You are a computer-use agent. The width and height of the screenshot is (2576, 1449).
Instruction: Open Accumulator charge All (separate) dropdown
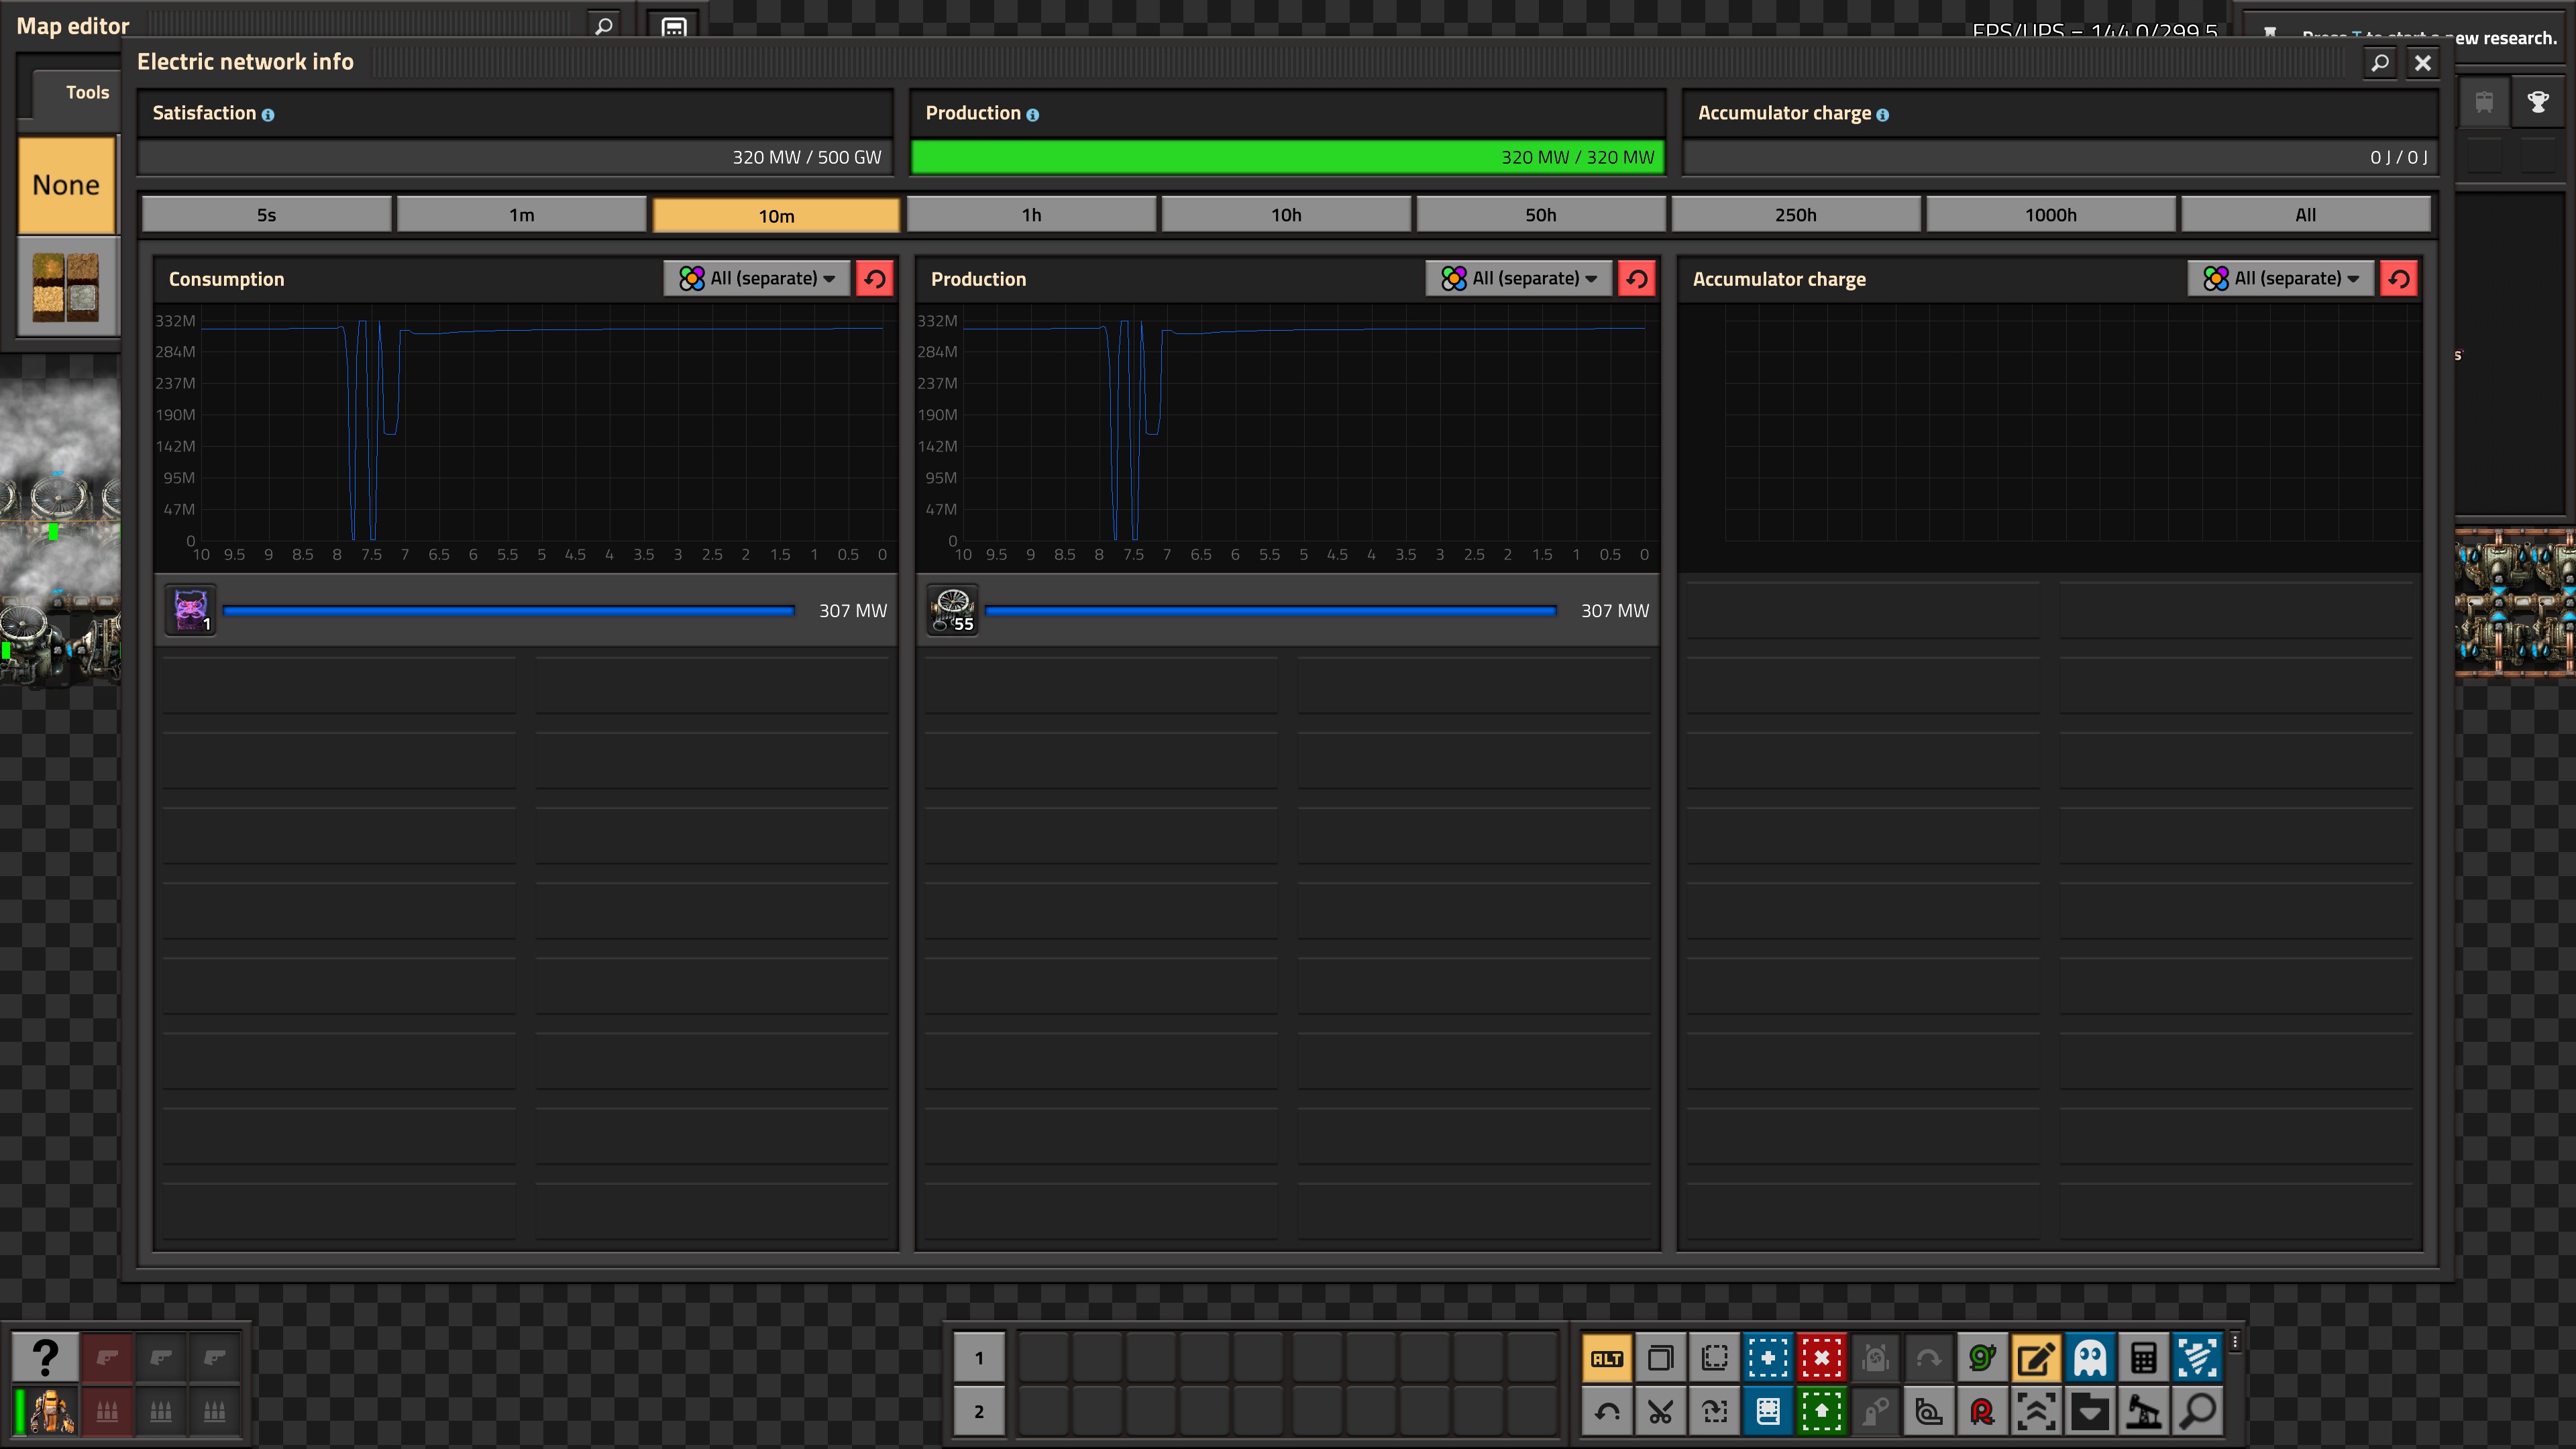coord(2281,278)
